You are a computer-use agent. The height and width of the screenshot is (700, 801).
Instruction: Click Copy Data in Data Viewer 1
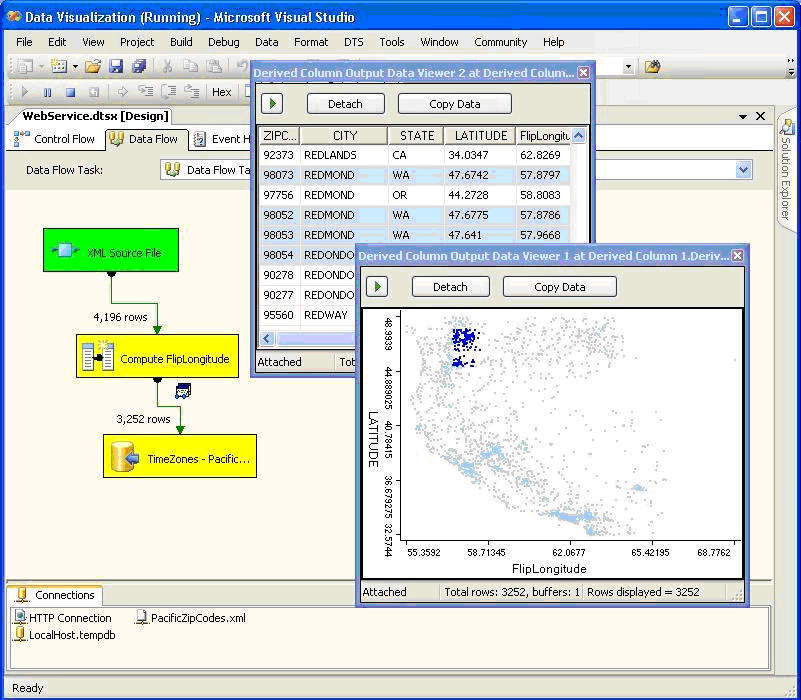click(x=559, y=287)
